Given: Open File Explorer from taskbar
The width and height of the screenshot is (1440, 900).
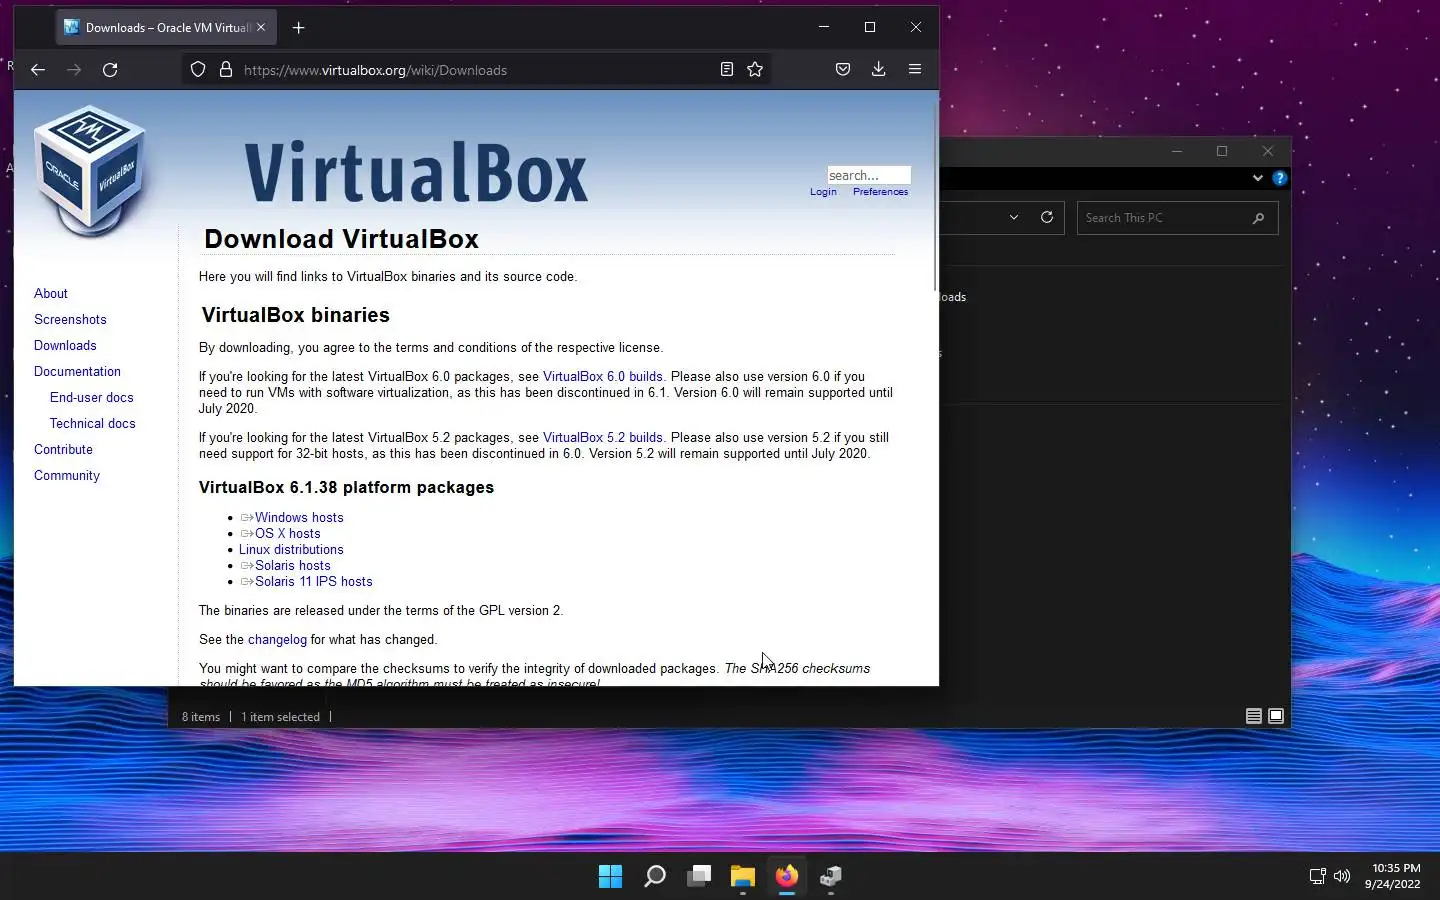Looking at the screenshot, I should (742, 877).
